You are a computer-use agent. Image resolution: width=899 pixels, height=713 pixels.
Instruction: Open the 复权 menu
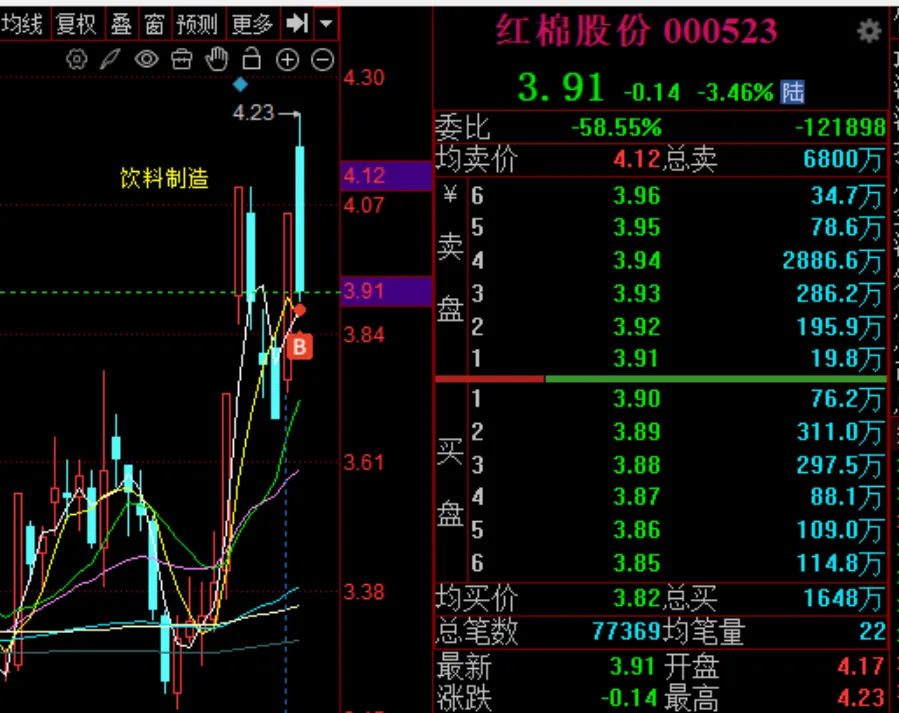[x=76, y=23]
